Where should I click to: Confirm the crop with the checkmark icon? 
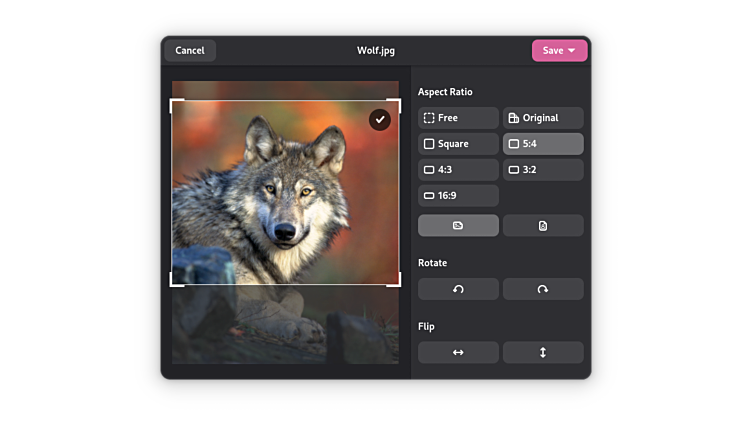380,119
